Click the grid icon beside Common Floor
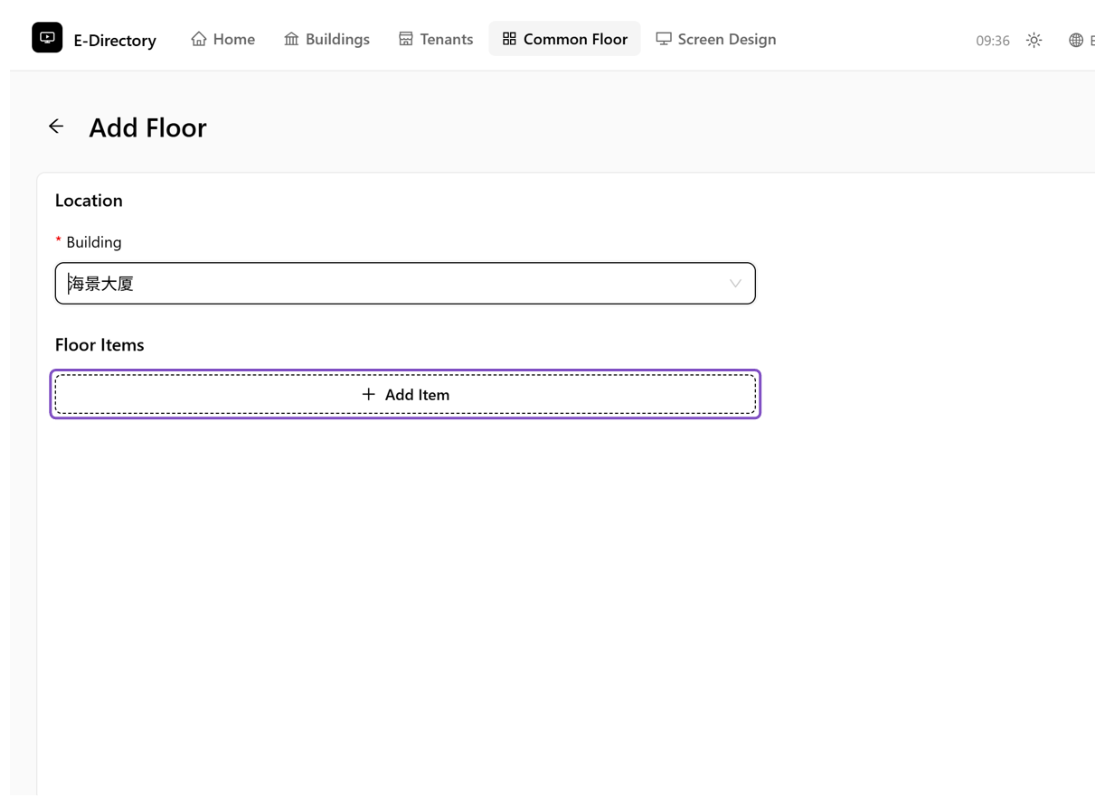1105x806 pixels. click(x=509, y=39)
